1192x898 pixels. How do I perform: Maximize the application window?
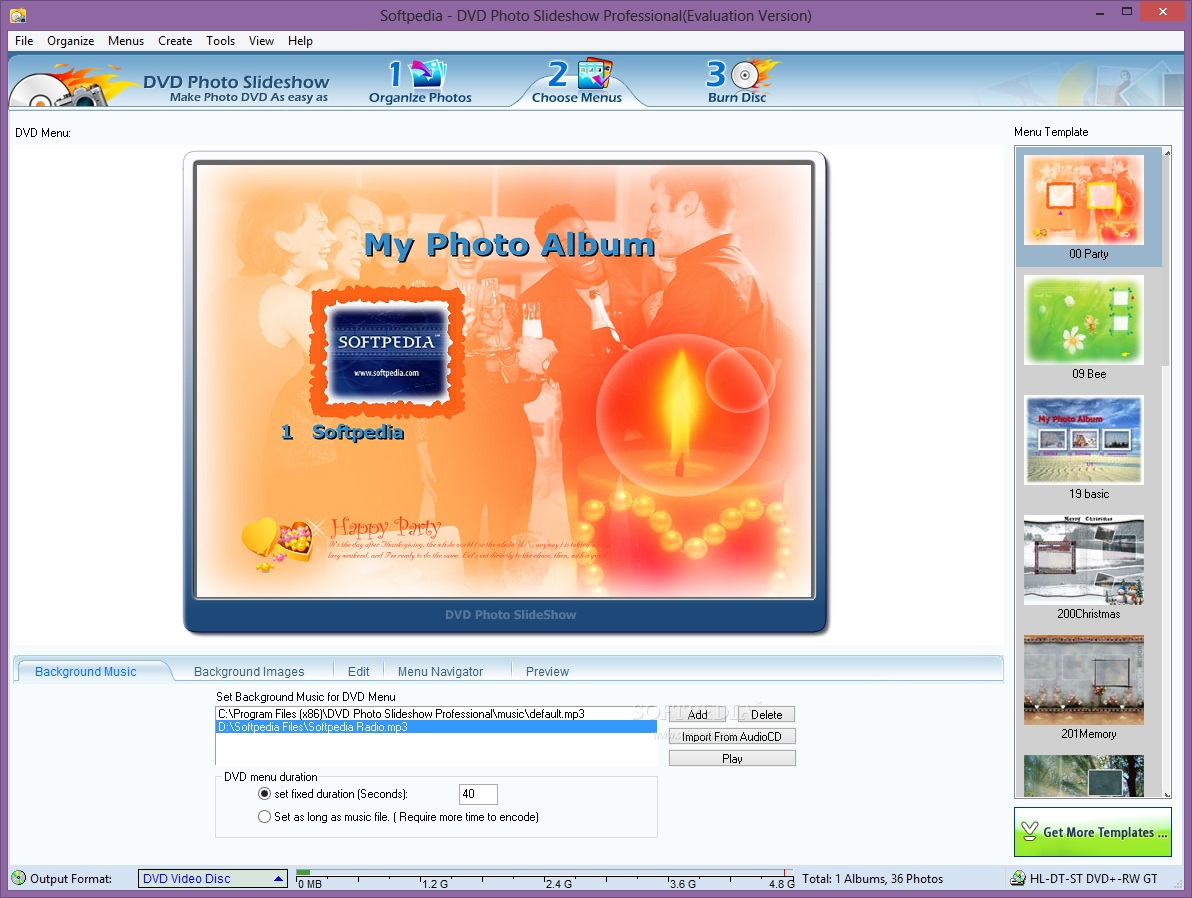coord(1127,12)
